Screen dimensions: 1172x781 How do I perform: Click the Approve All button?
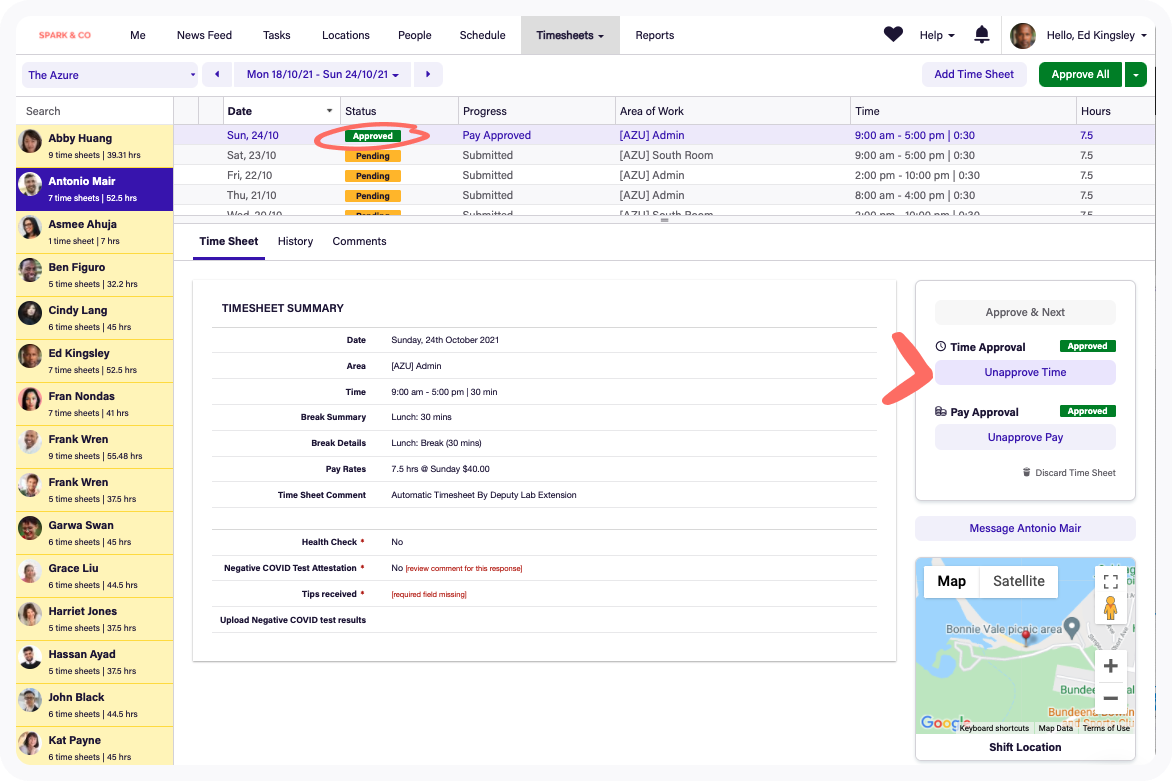(x=1080, y=74)
